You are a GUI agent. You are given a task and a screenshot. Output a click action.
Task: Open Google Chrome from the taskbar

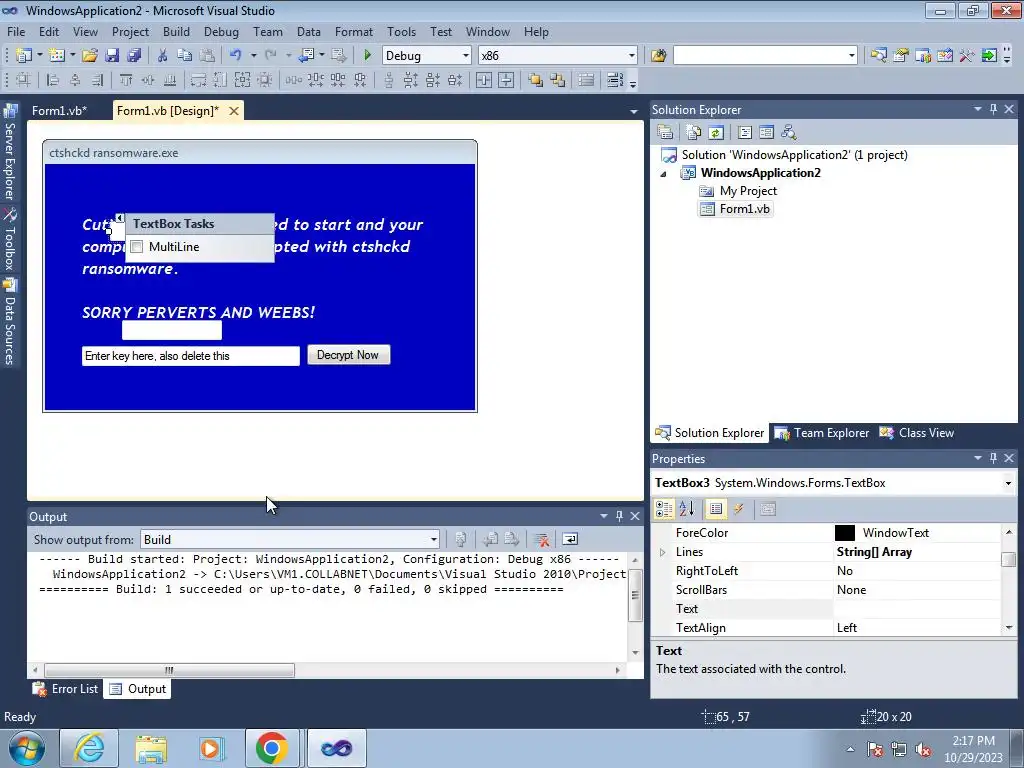[272, 748]
